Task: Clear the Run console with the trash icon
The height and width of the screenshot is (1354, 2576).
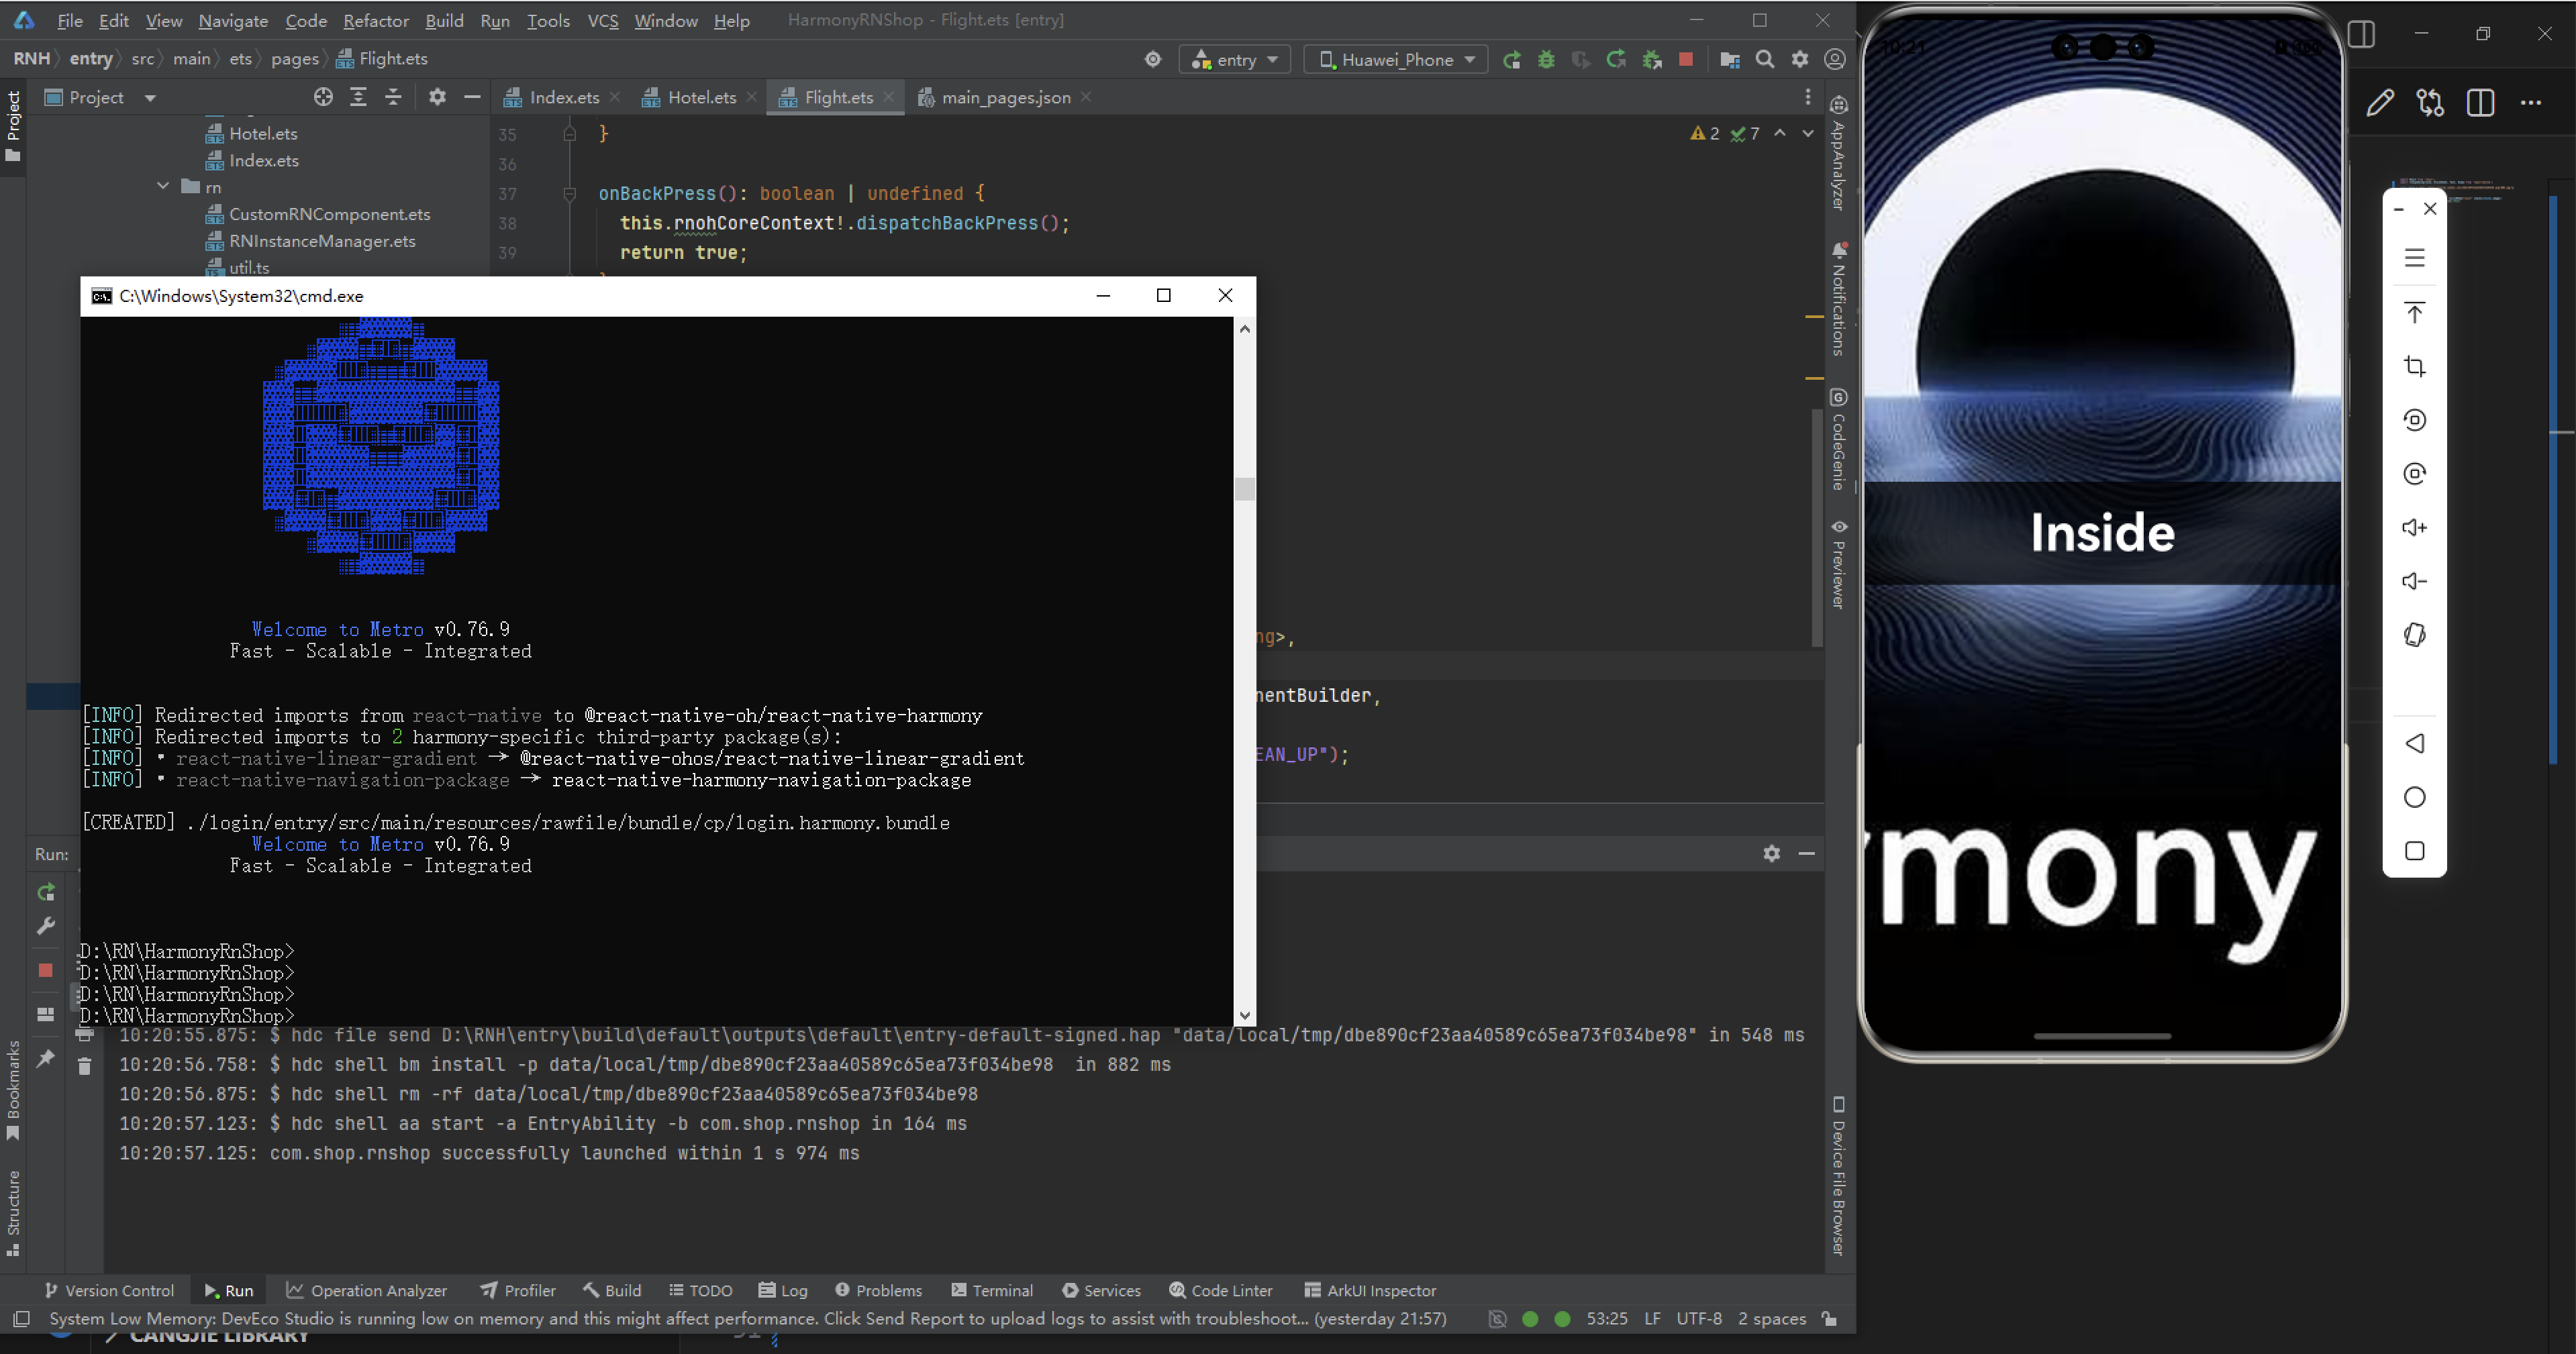Action: (x=84, y=1066)
